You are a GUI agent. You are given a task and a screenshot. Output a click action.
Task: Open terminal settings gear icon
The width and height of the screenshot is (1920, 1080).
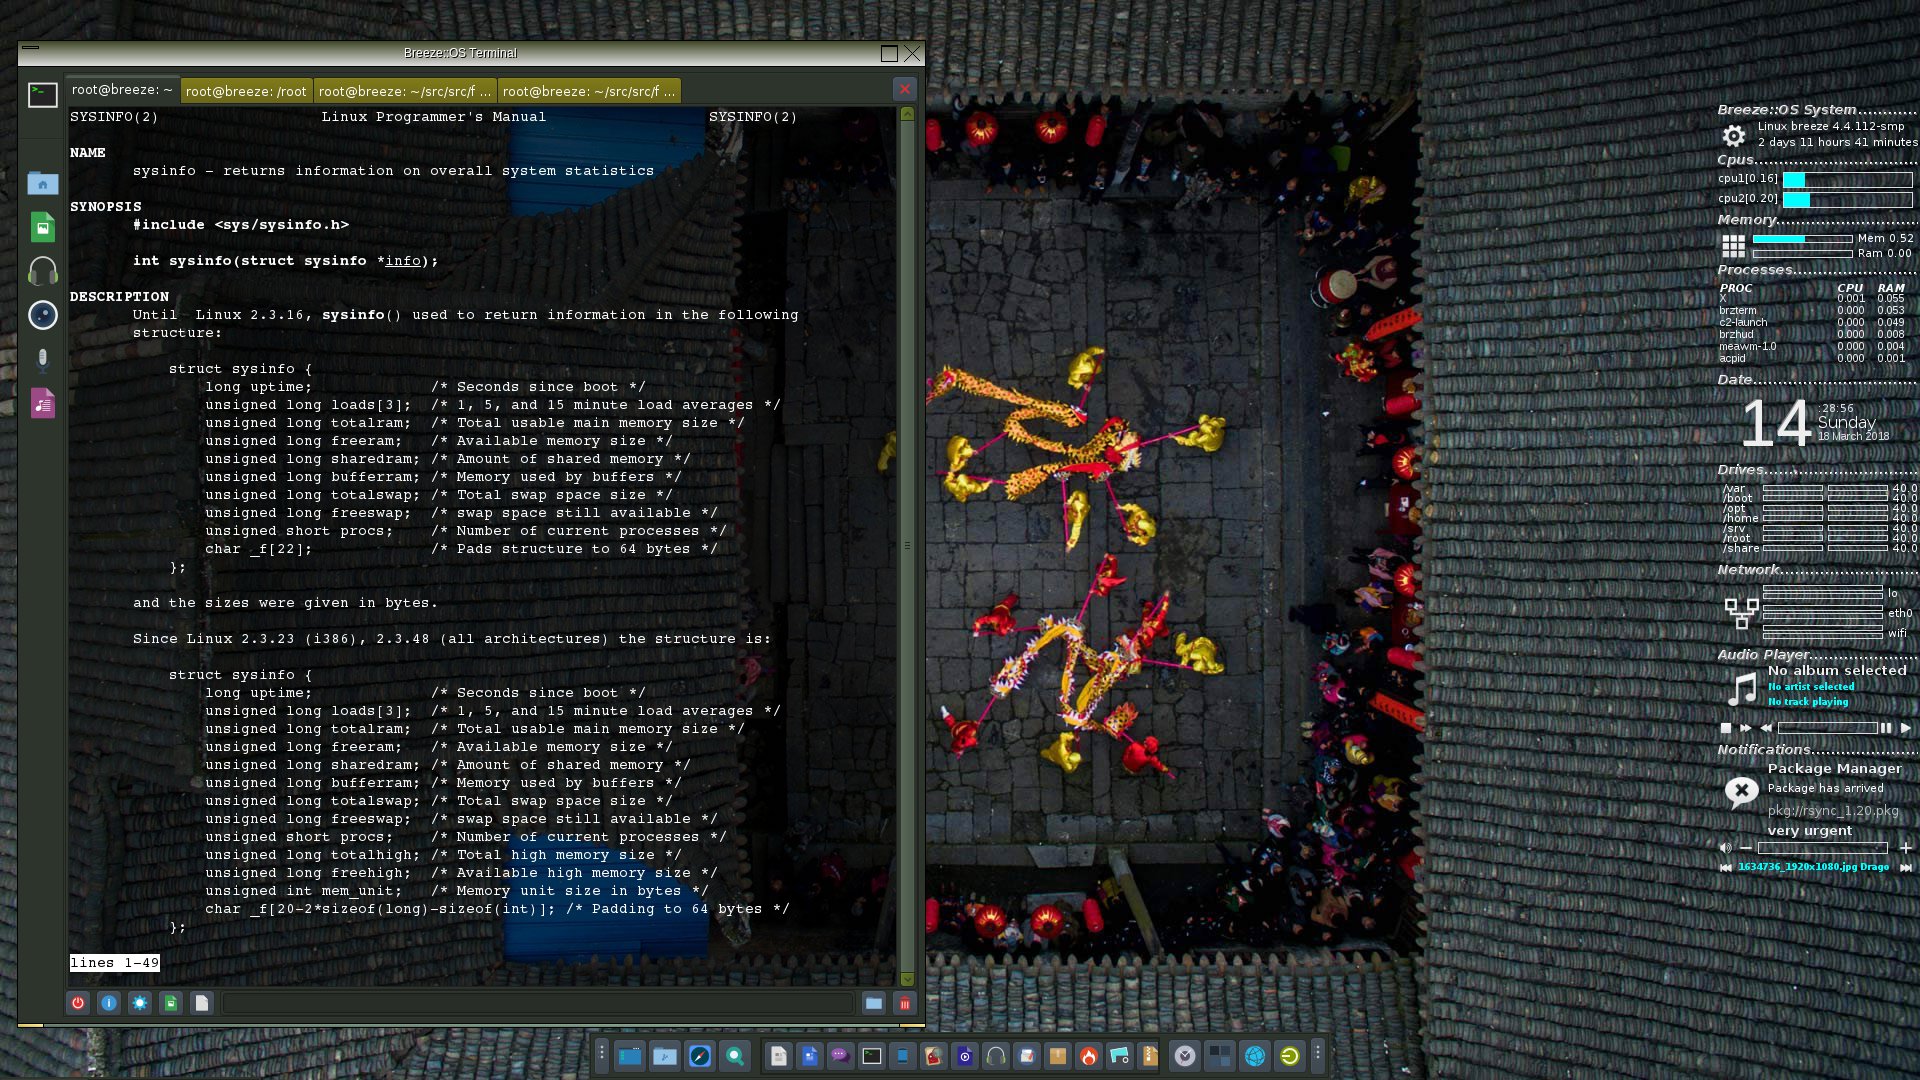(140, 1003)
